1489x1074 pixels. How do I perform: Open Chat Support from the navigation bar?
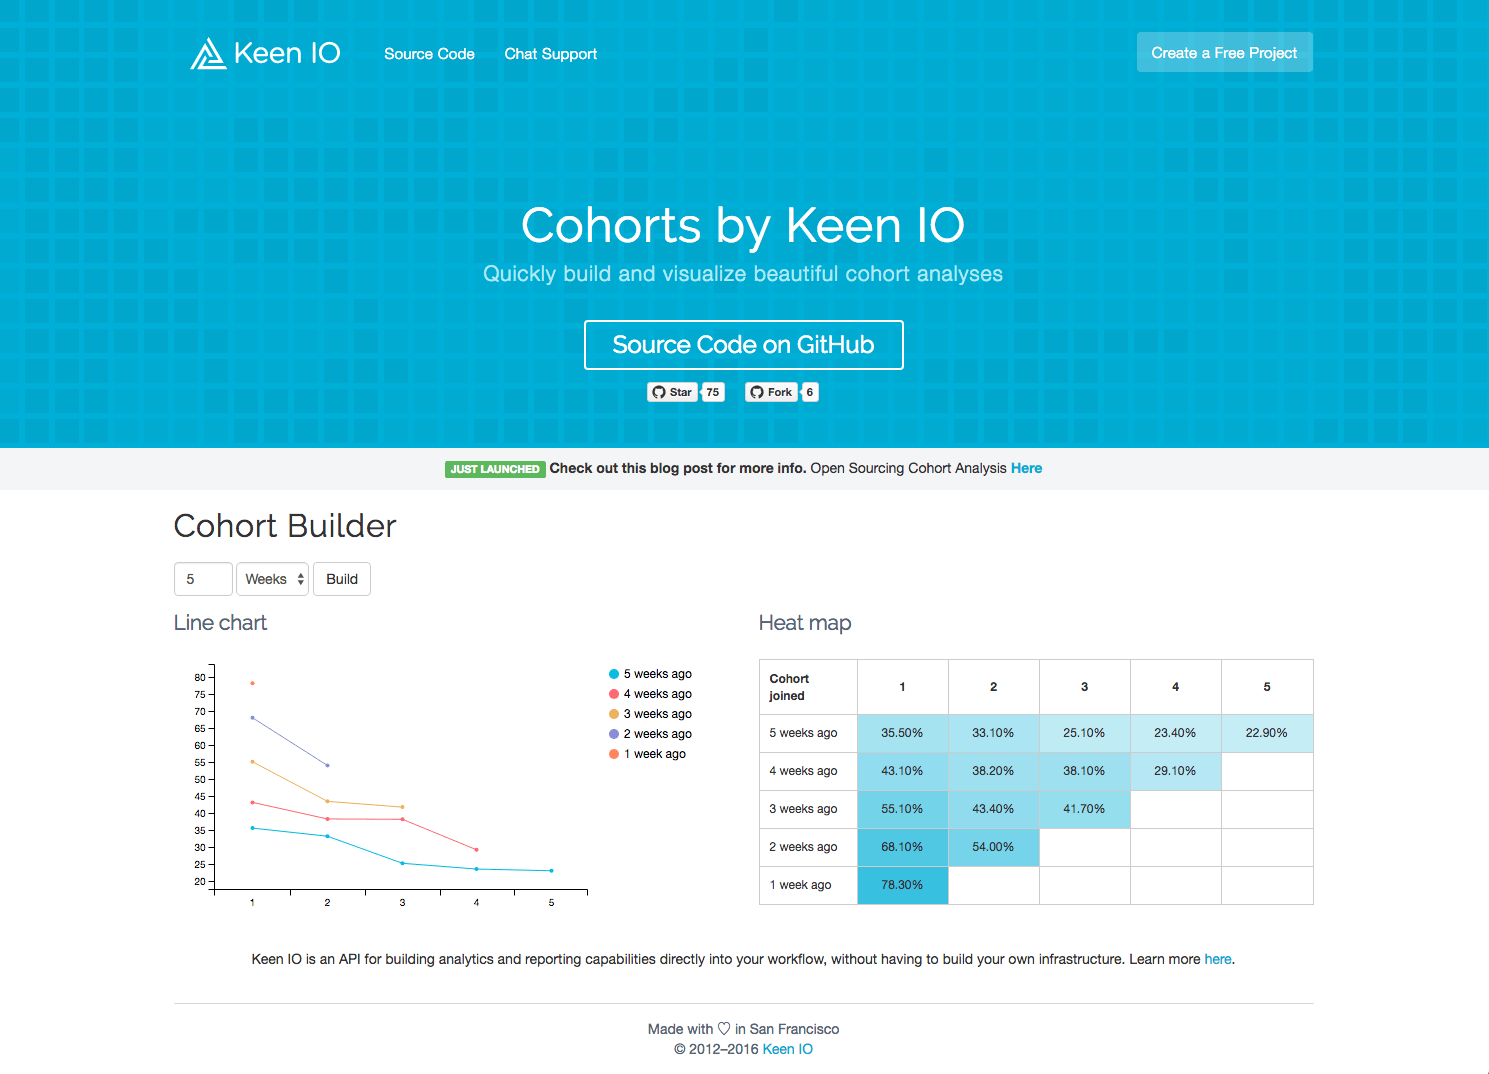point(551,54)
